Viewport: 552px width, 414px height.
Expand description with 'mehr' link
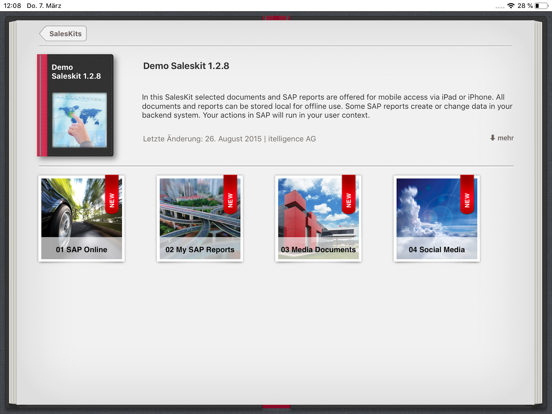(x=502, y=138)
